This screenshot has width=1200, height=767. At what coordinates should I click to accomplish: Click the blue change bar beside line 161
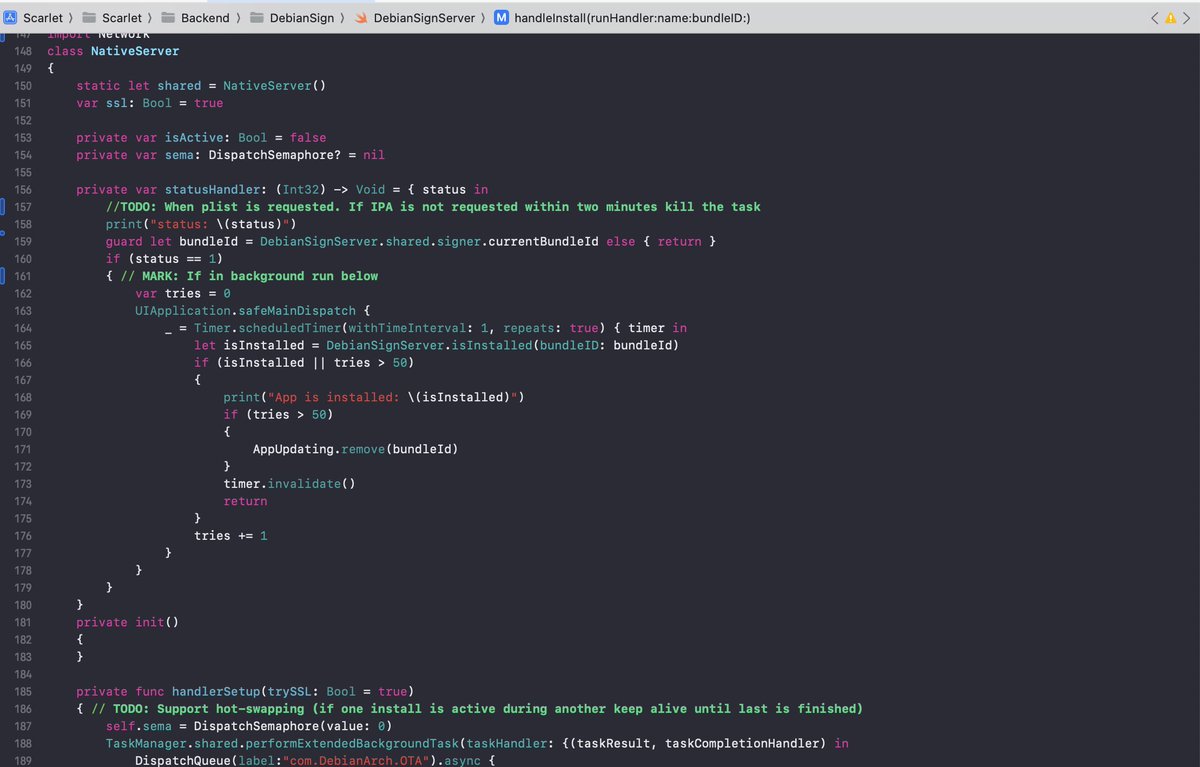pyautogui.click(x=3, y=276)
